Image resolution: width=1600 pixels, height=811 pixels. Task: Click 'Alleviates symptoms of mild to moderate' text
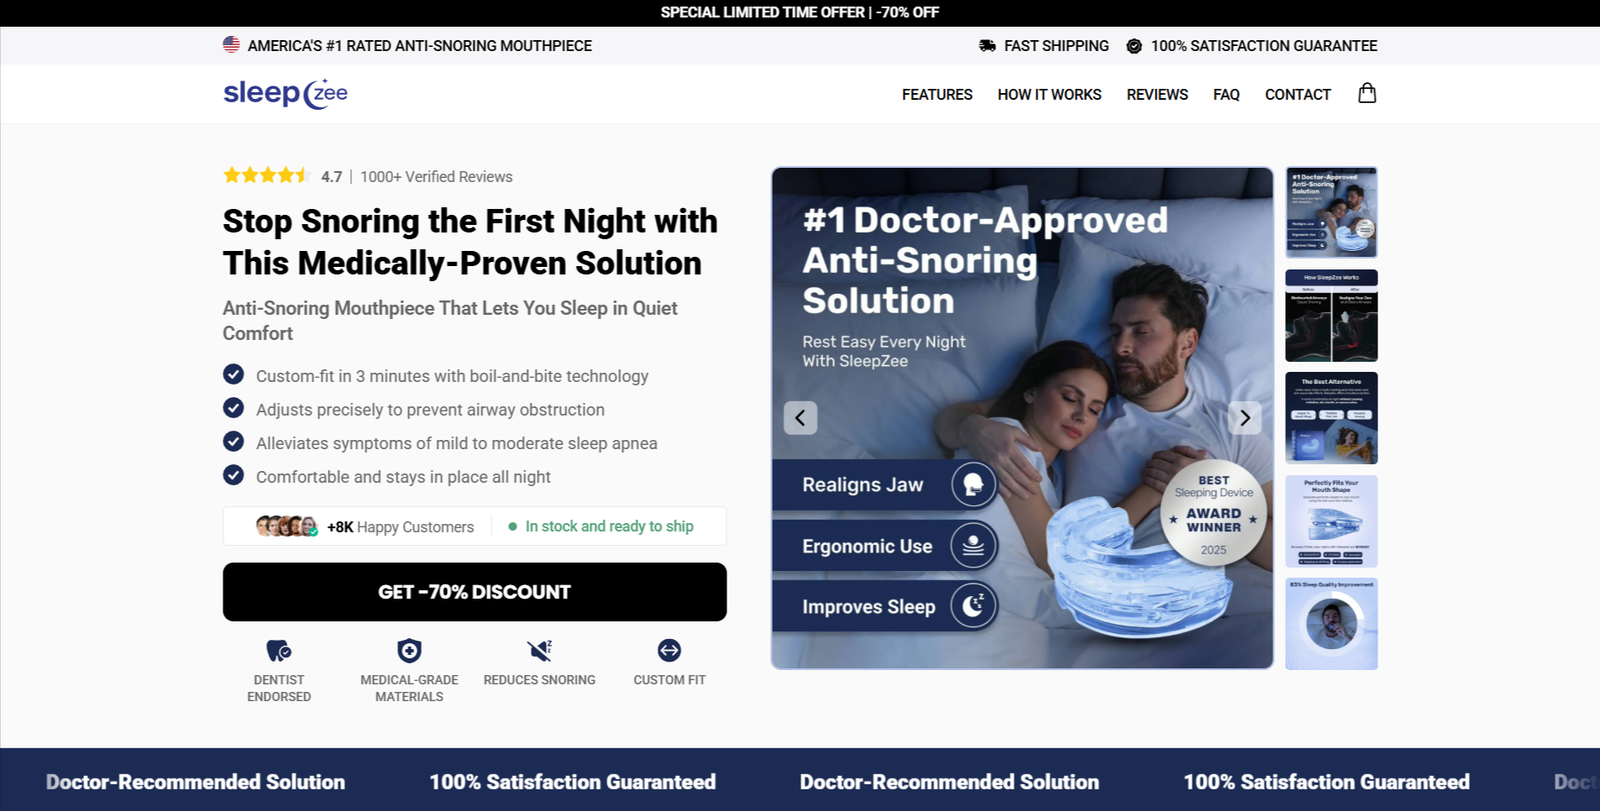[x=457, y=443]
